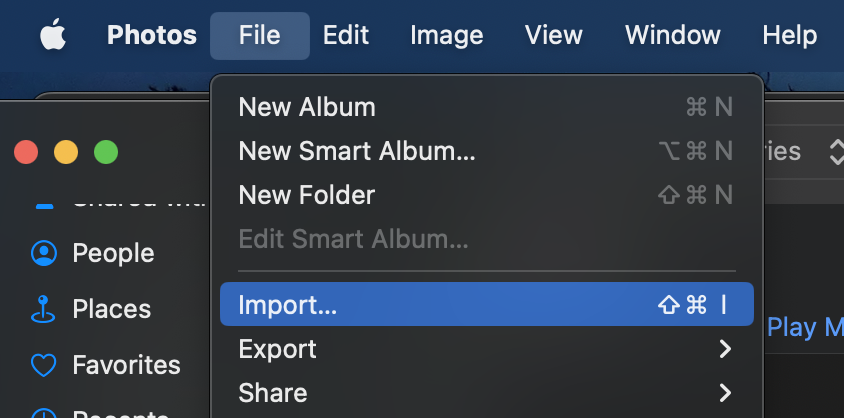Click the People sidebar icon
This screenshot has width=844, height=418.
(44, 253)
